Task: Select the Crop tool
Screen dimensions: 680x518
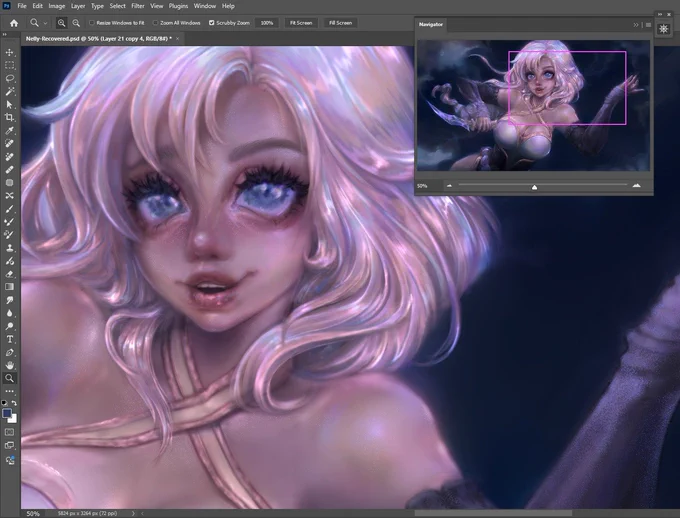Action: coord(10,118)
